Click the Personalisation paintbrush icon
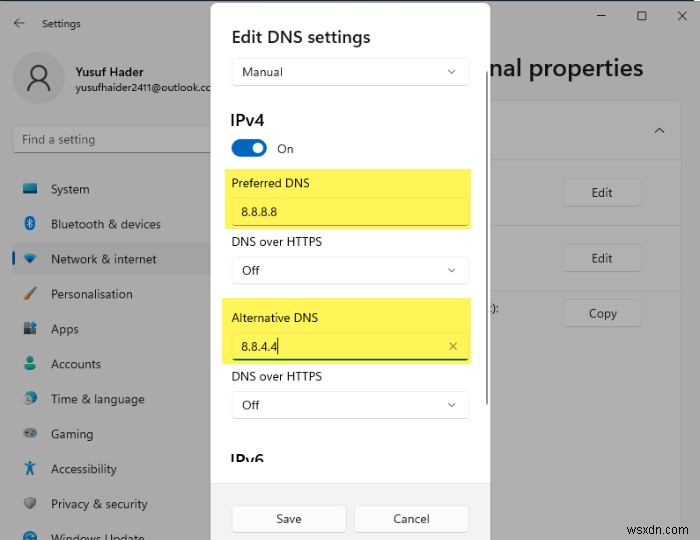The width and height of the screenshot is (700, 540). pos(30,294)
